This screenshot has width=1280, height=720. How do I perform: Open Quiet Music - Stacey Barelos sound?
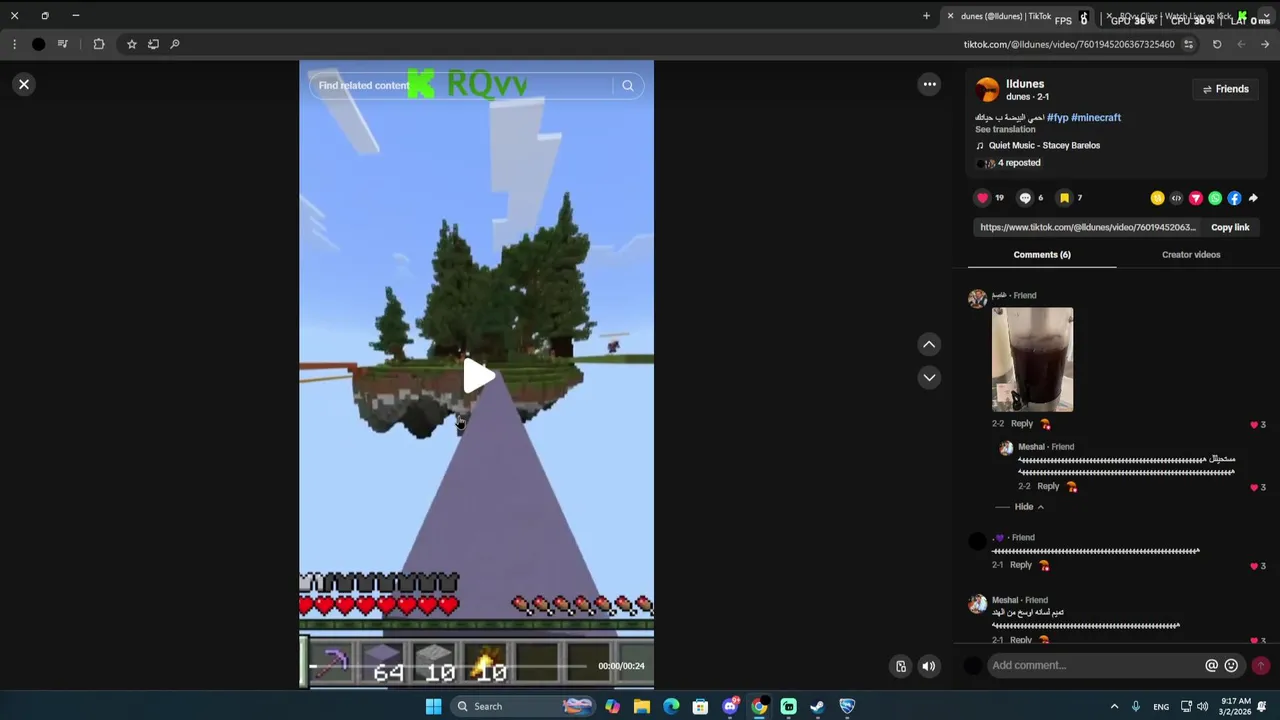coord(1044,146)
